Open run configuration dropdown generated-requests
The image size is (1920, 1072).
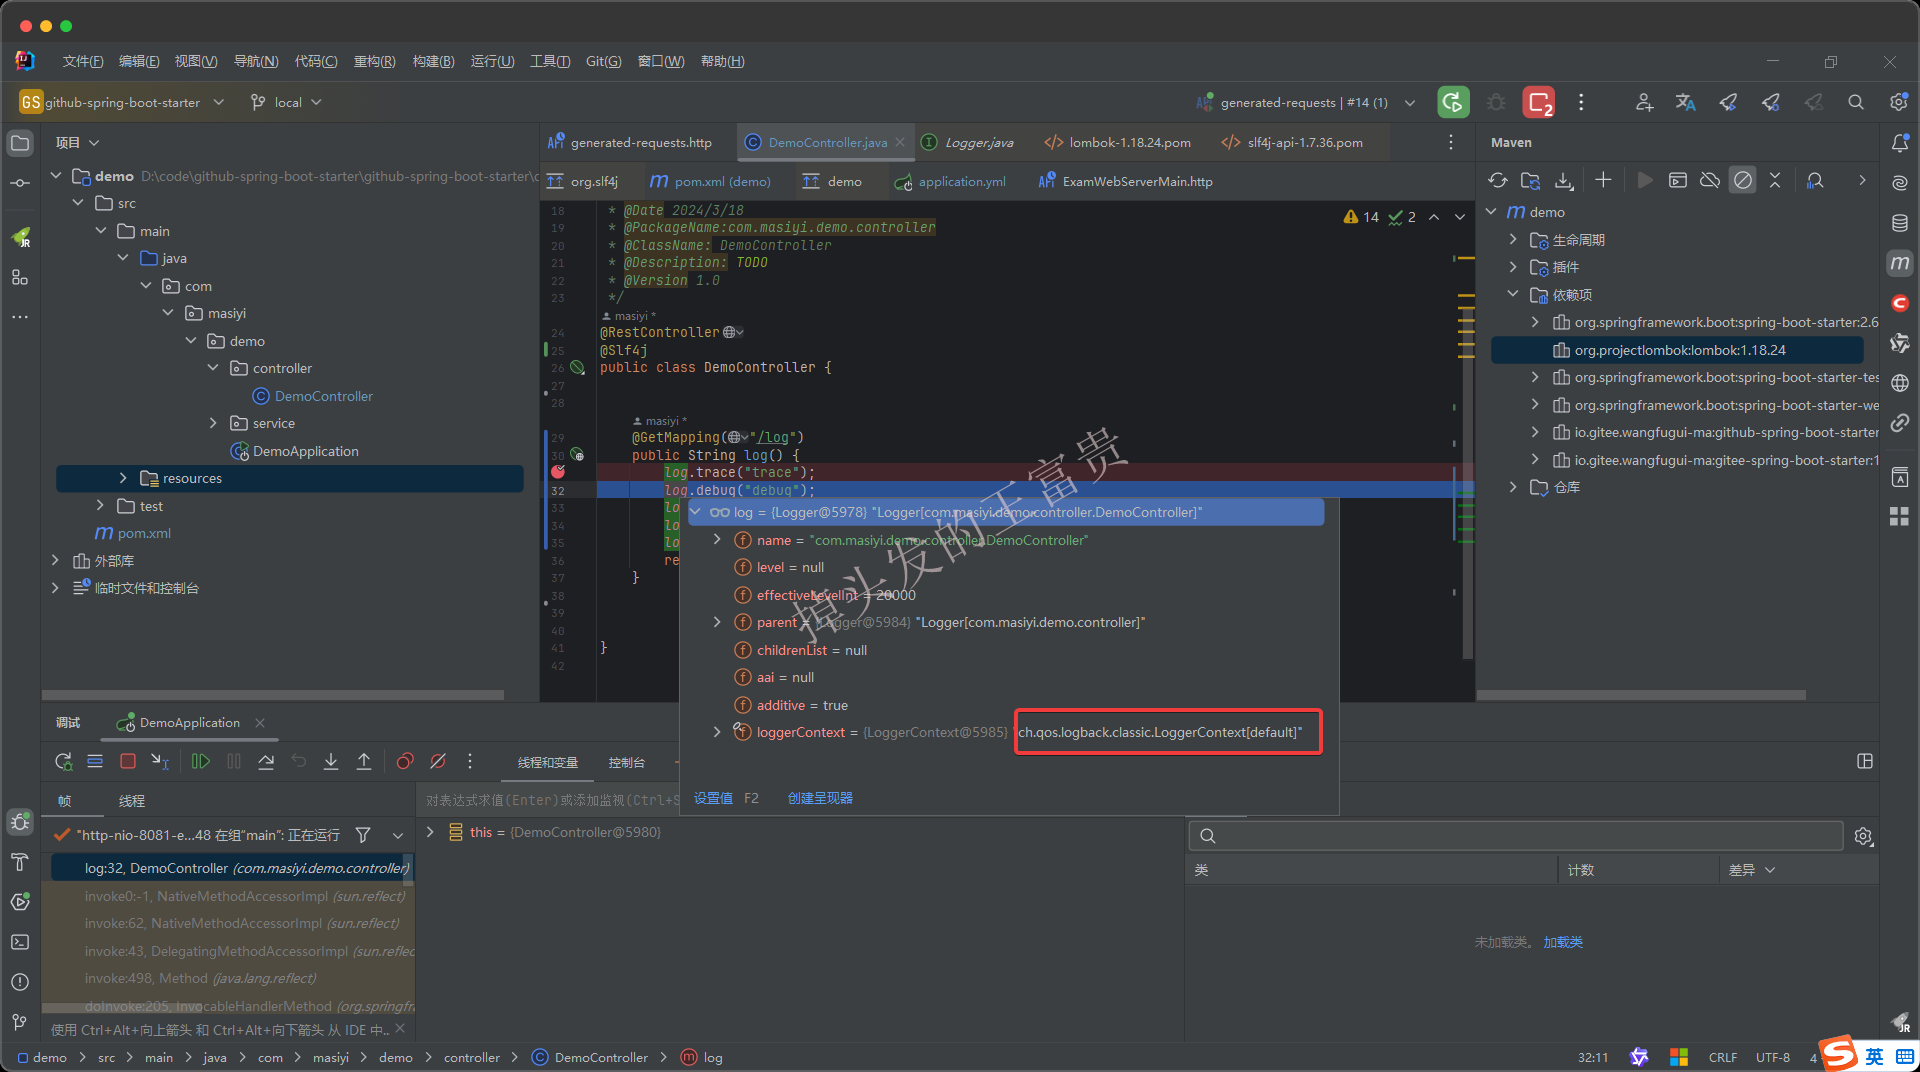click(1307, 102)
